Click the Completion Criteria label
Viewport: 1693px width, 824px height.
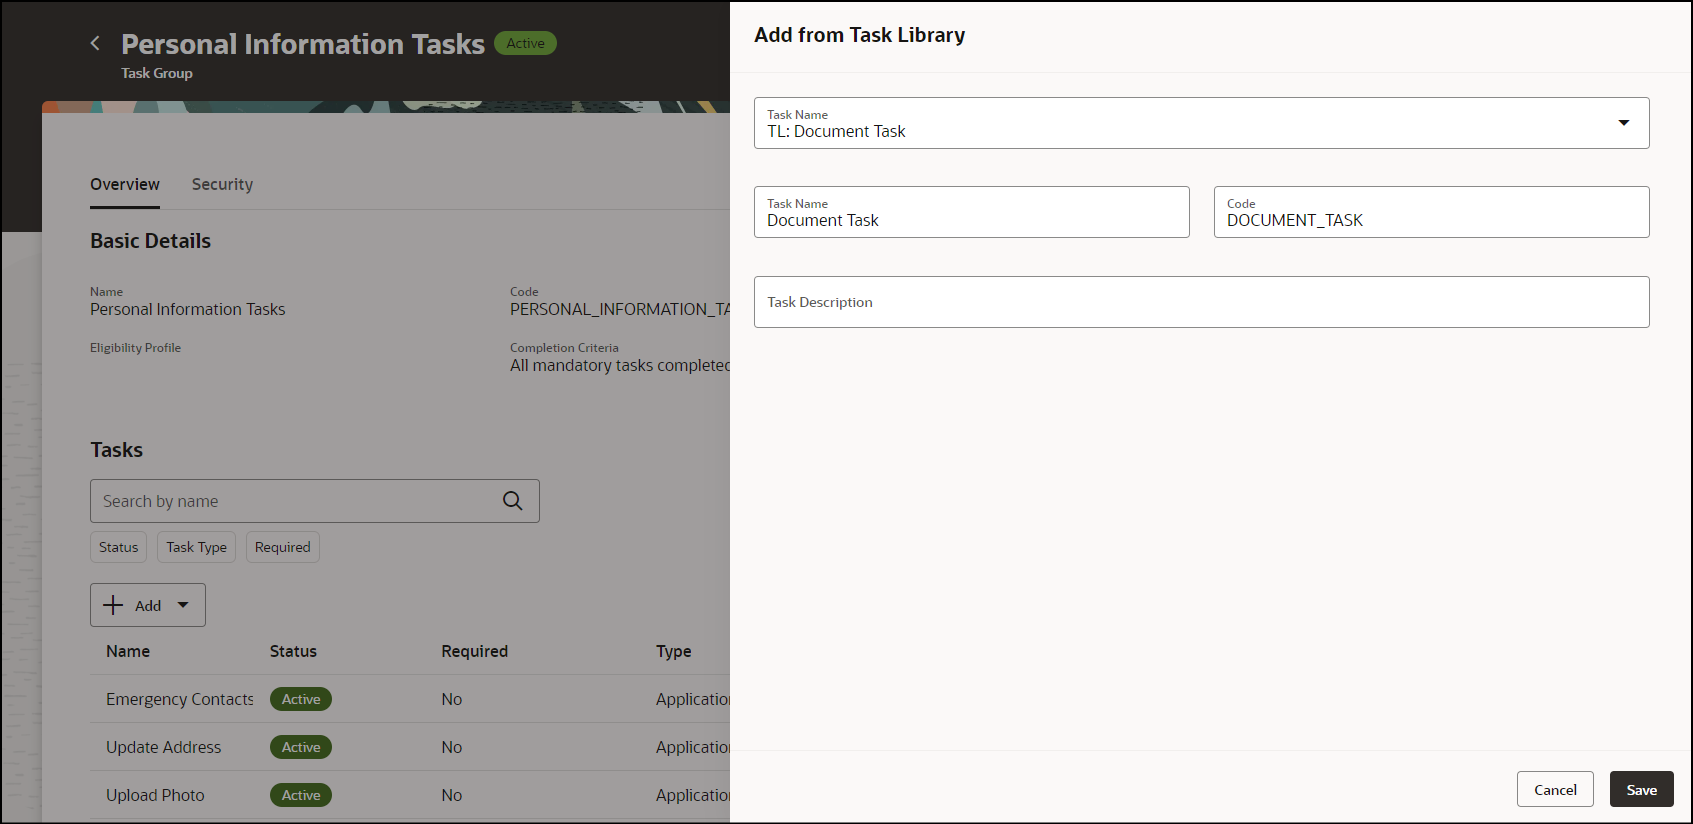(564, 348)
